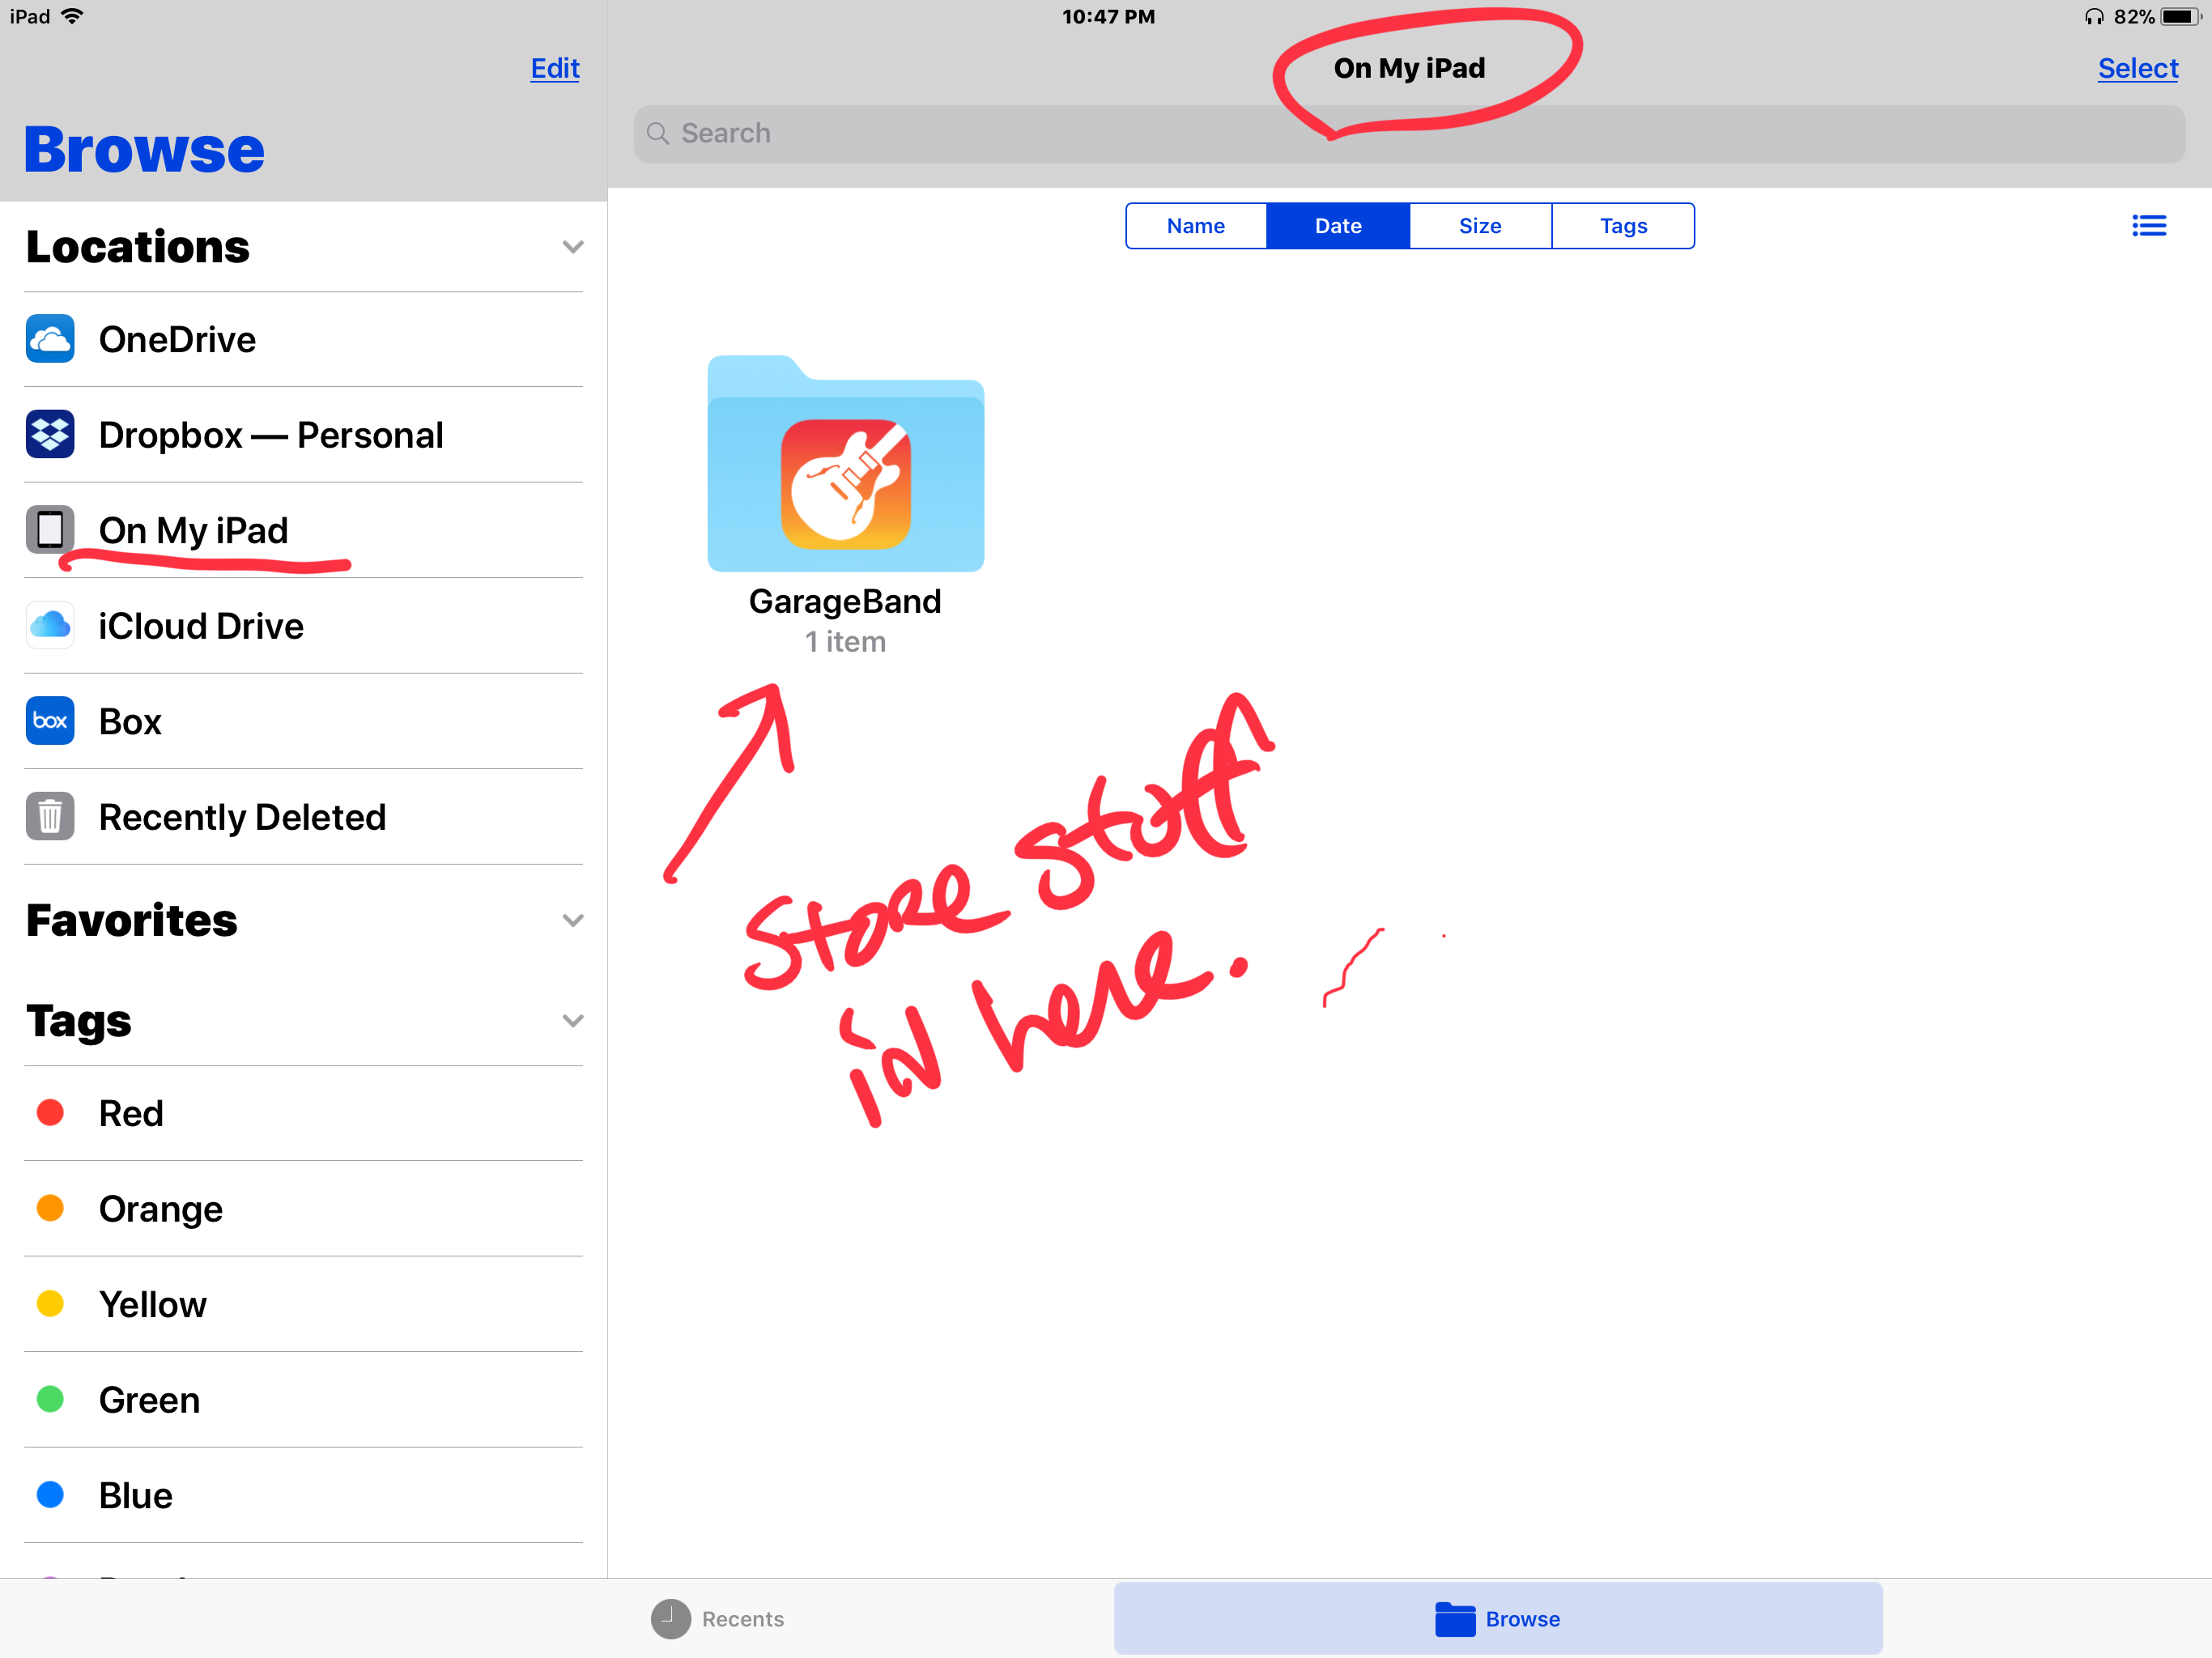Open Recently Deleted trash icon
Viewport: 2212px width, 1658px height.
coord(50,816)
